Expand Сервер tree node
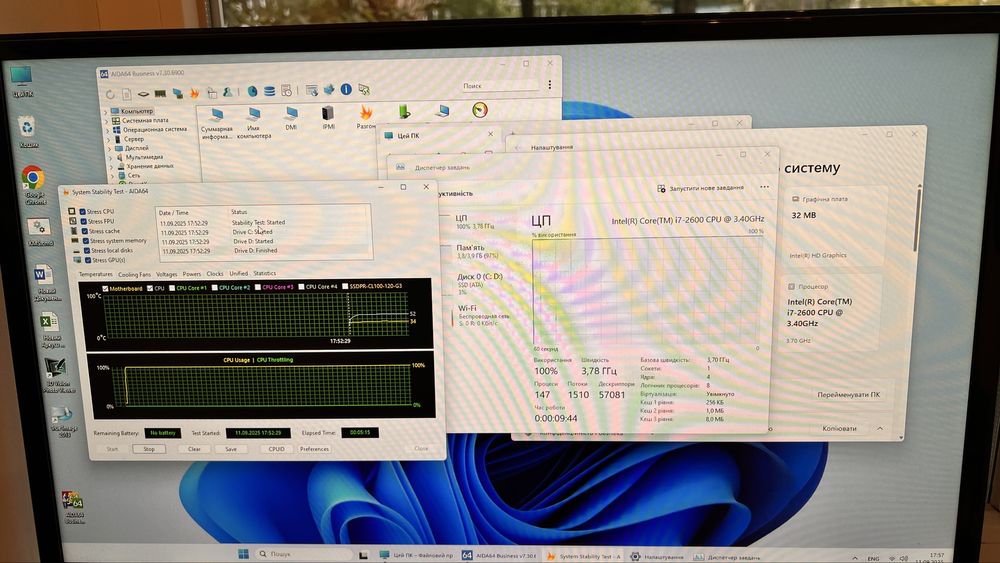This screenshot has height=563, width=1000. 108,139
